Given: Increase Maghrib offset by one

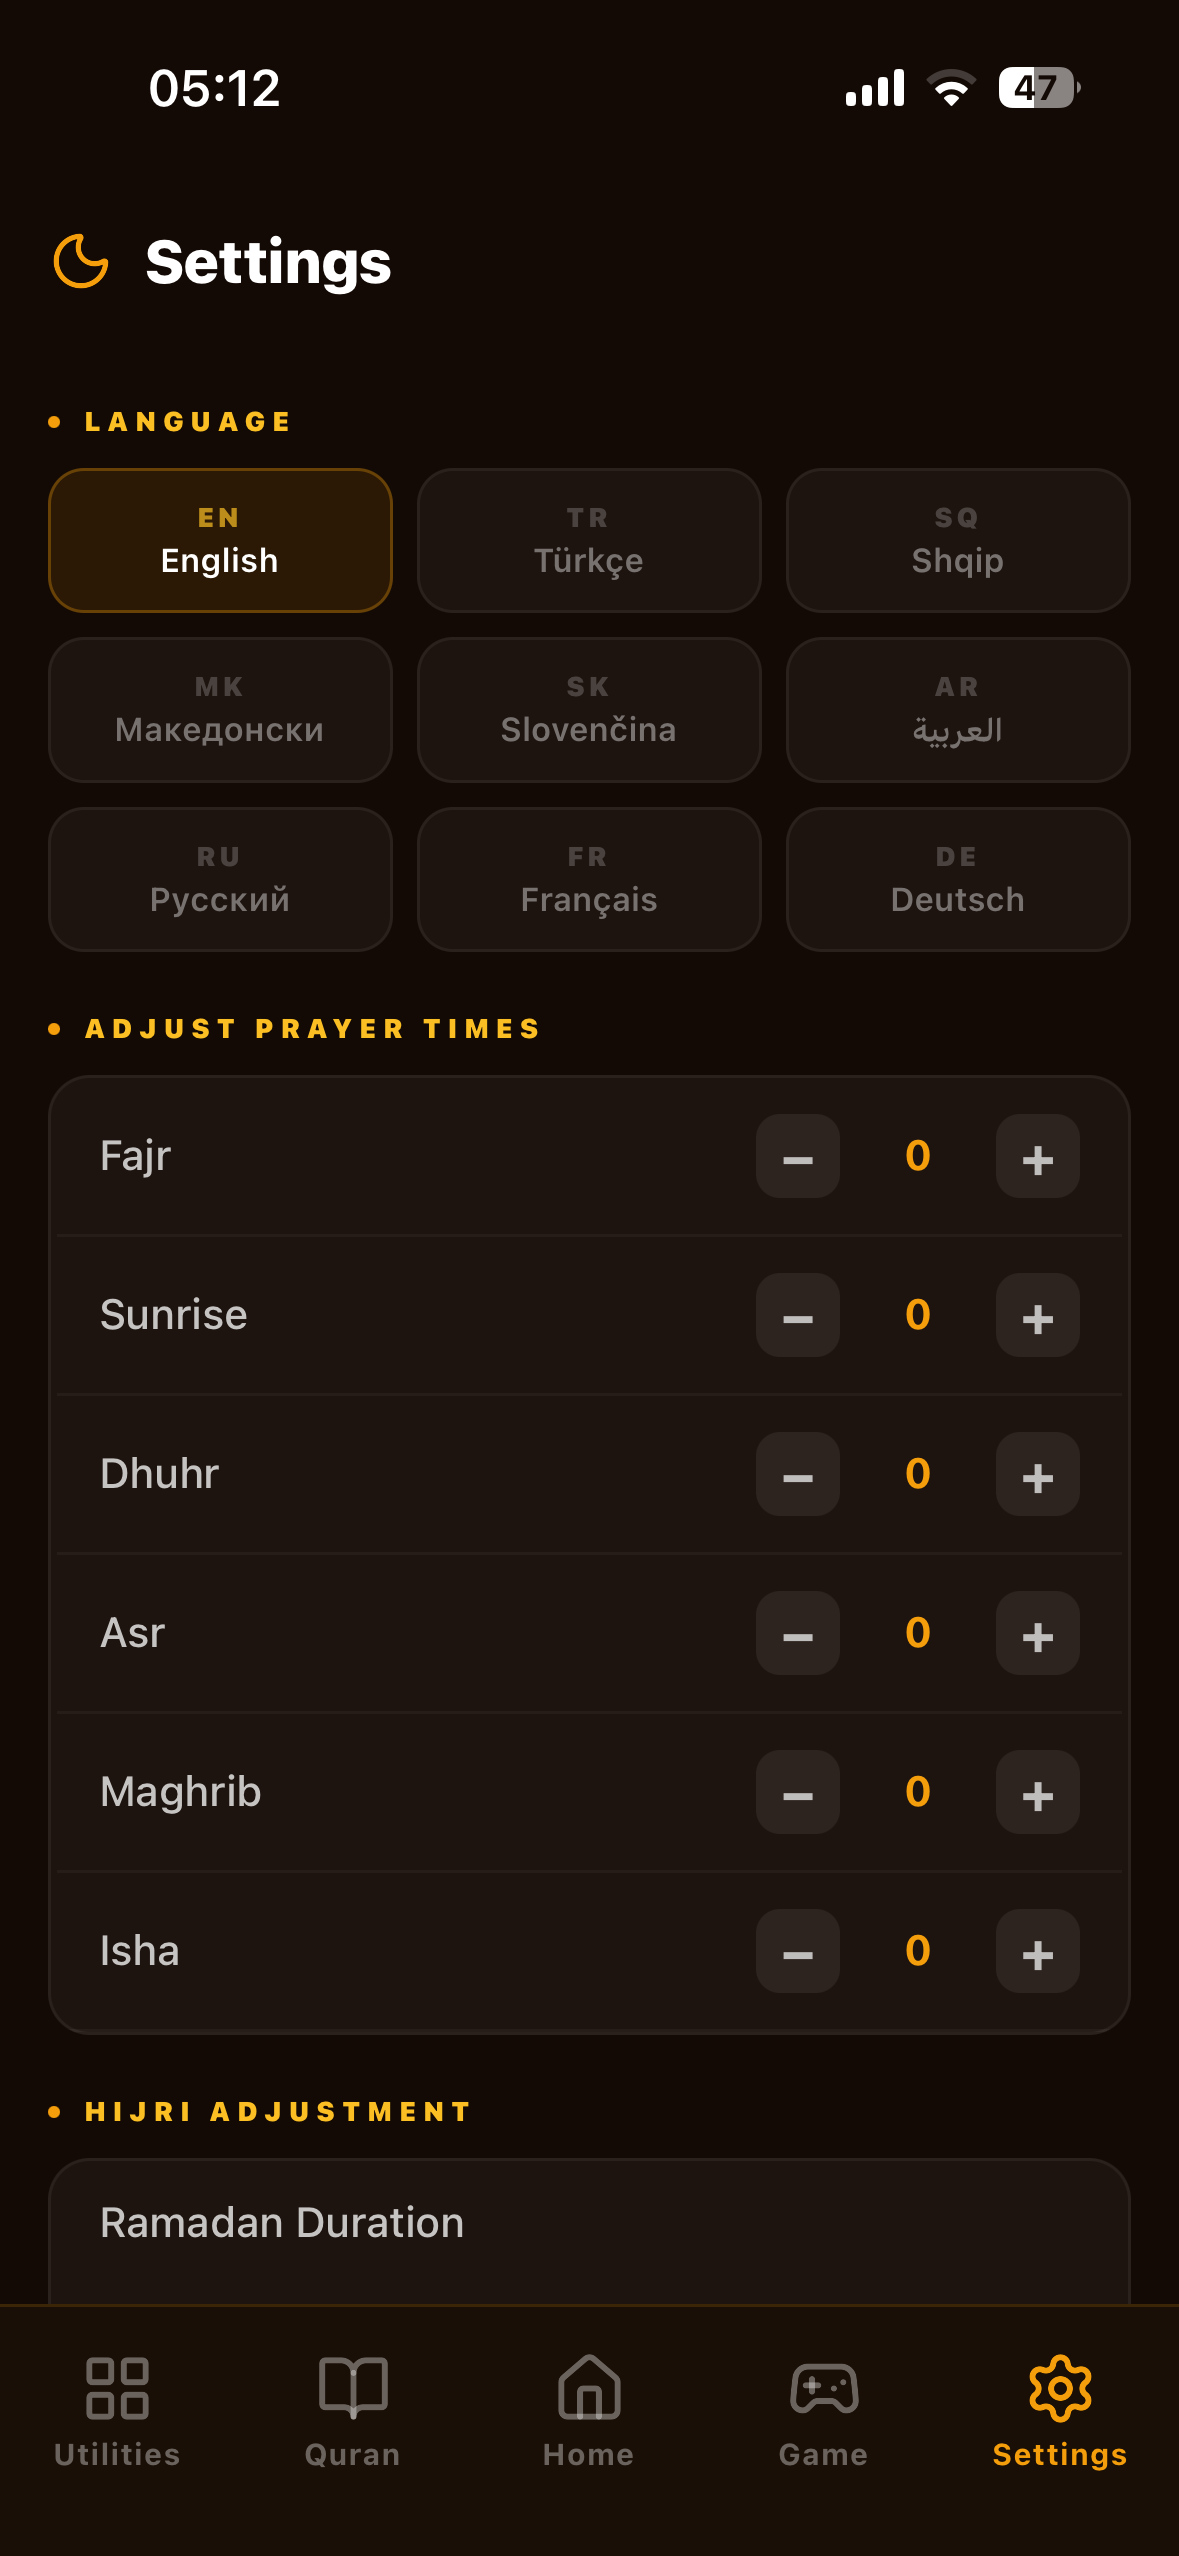Looking at the screenshot, I should 1037,1792.
